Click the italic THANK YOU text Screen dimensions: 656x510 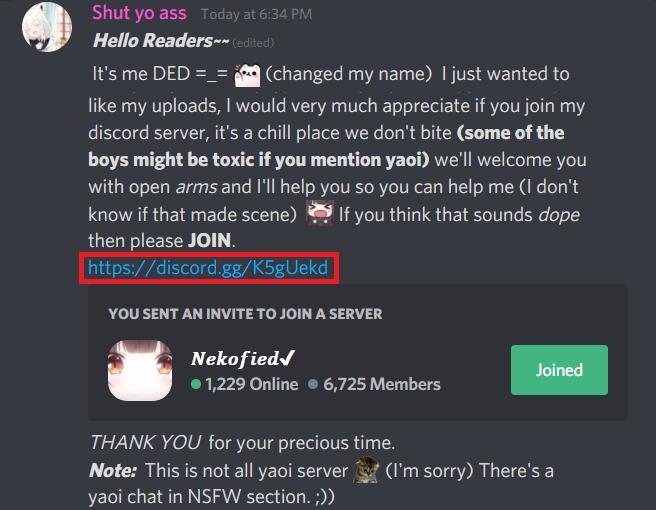146,443
